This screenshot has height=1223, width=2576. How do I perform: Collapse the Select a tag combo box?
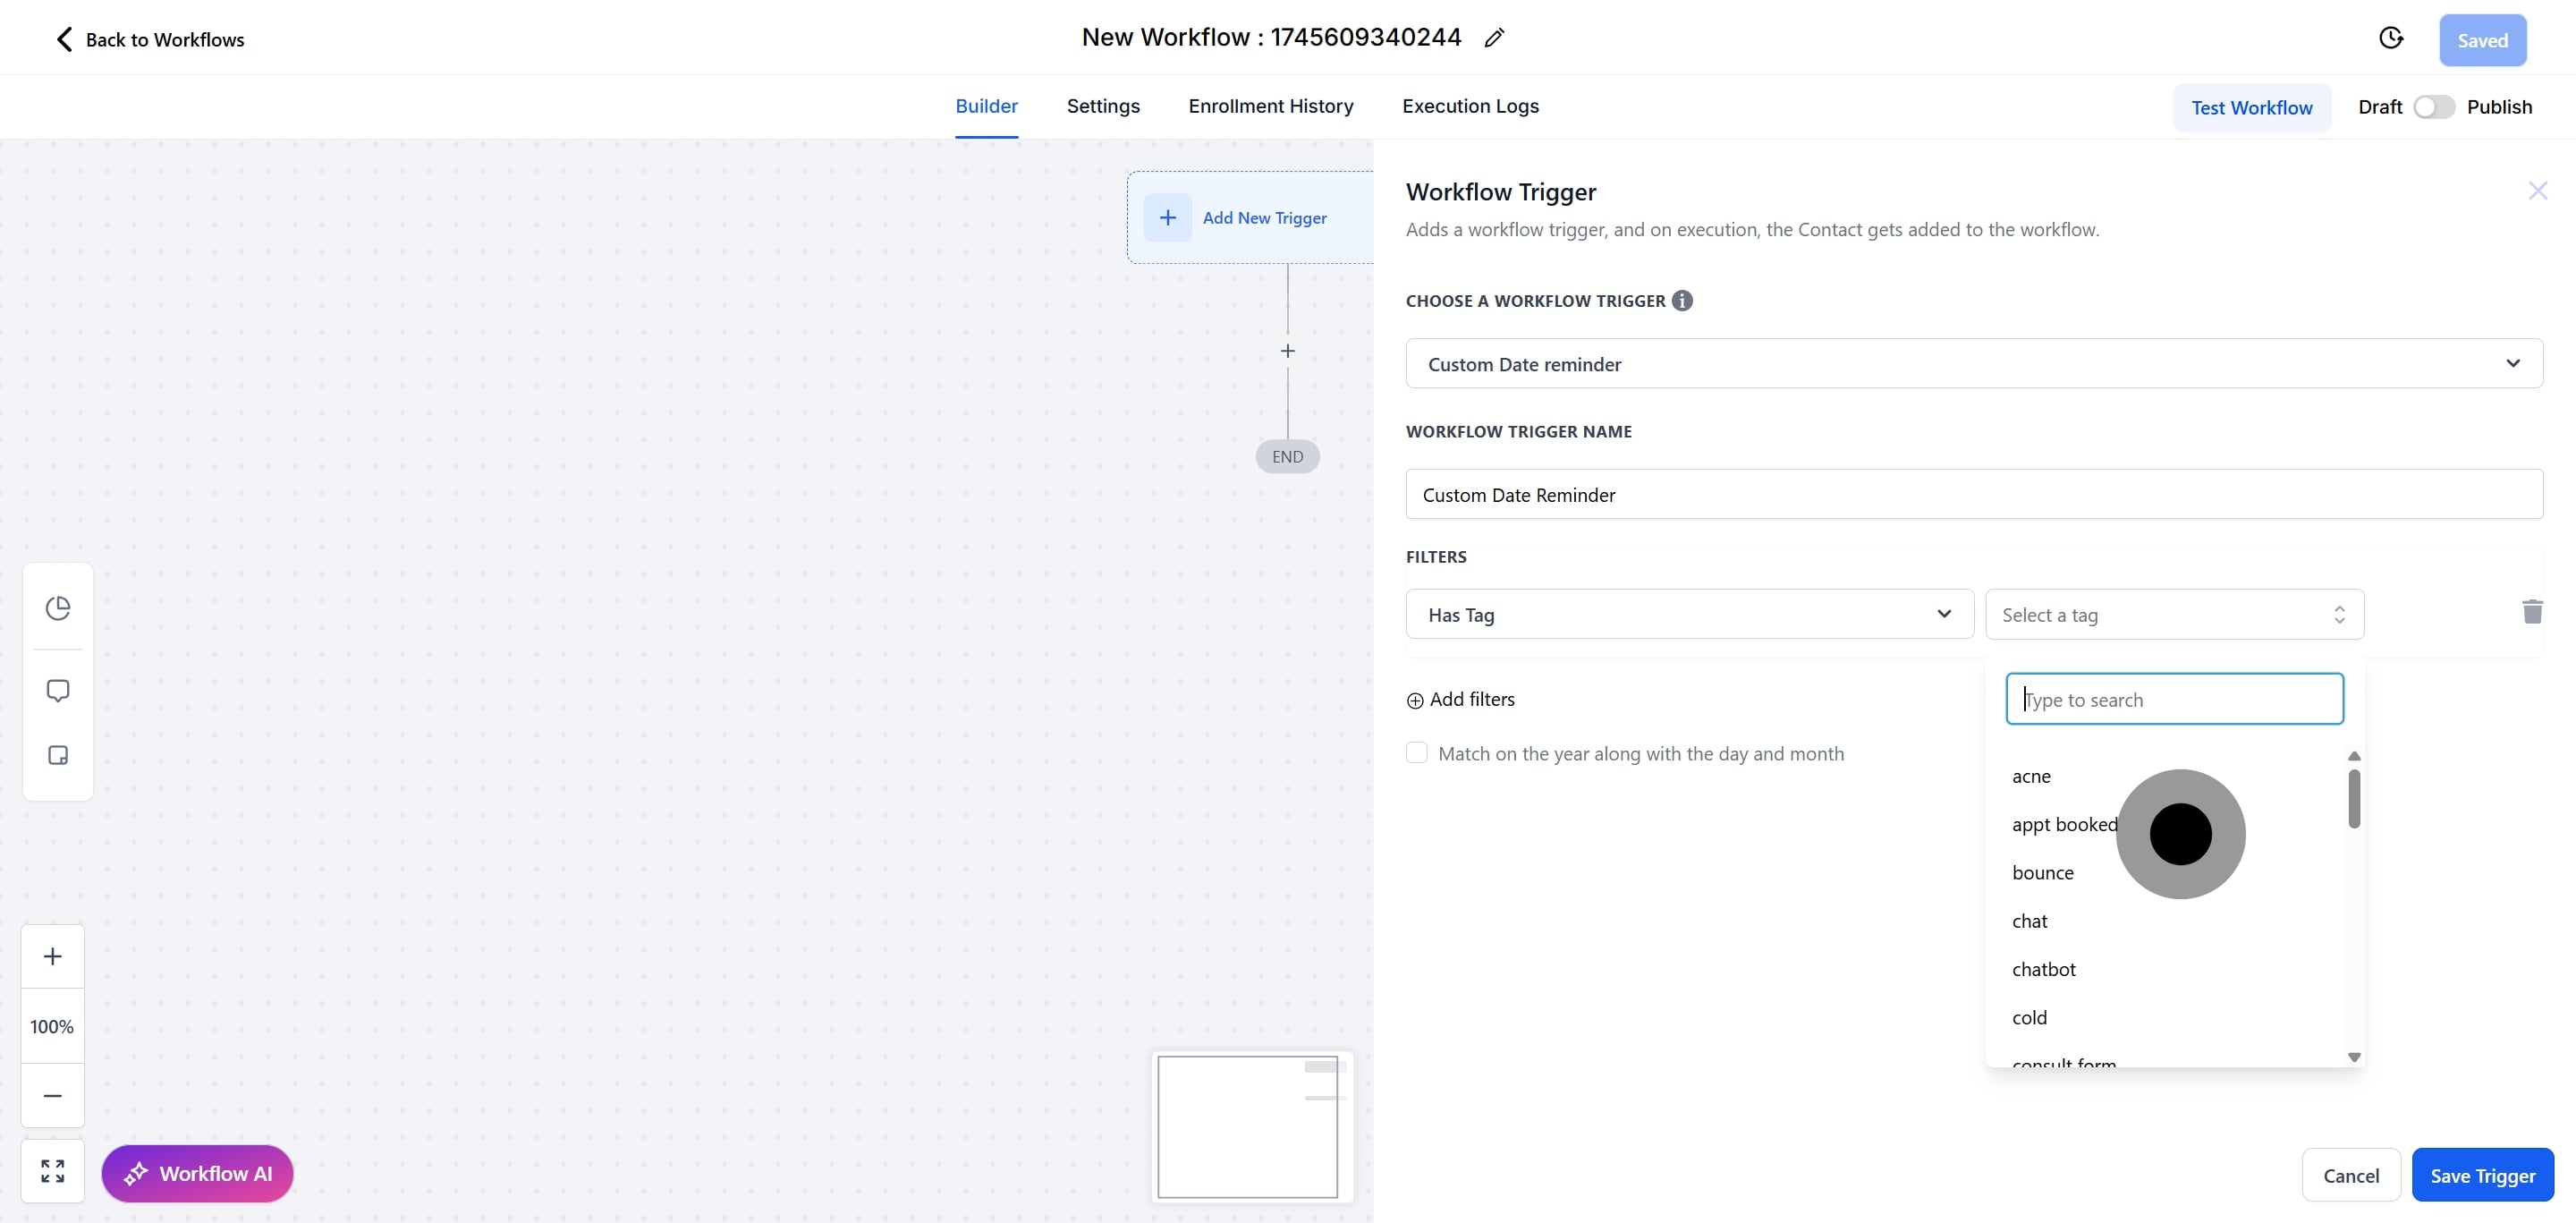pyautogui.click(x=2174, y=614)
